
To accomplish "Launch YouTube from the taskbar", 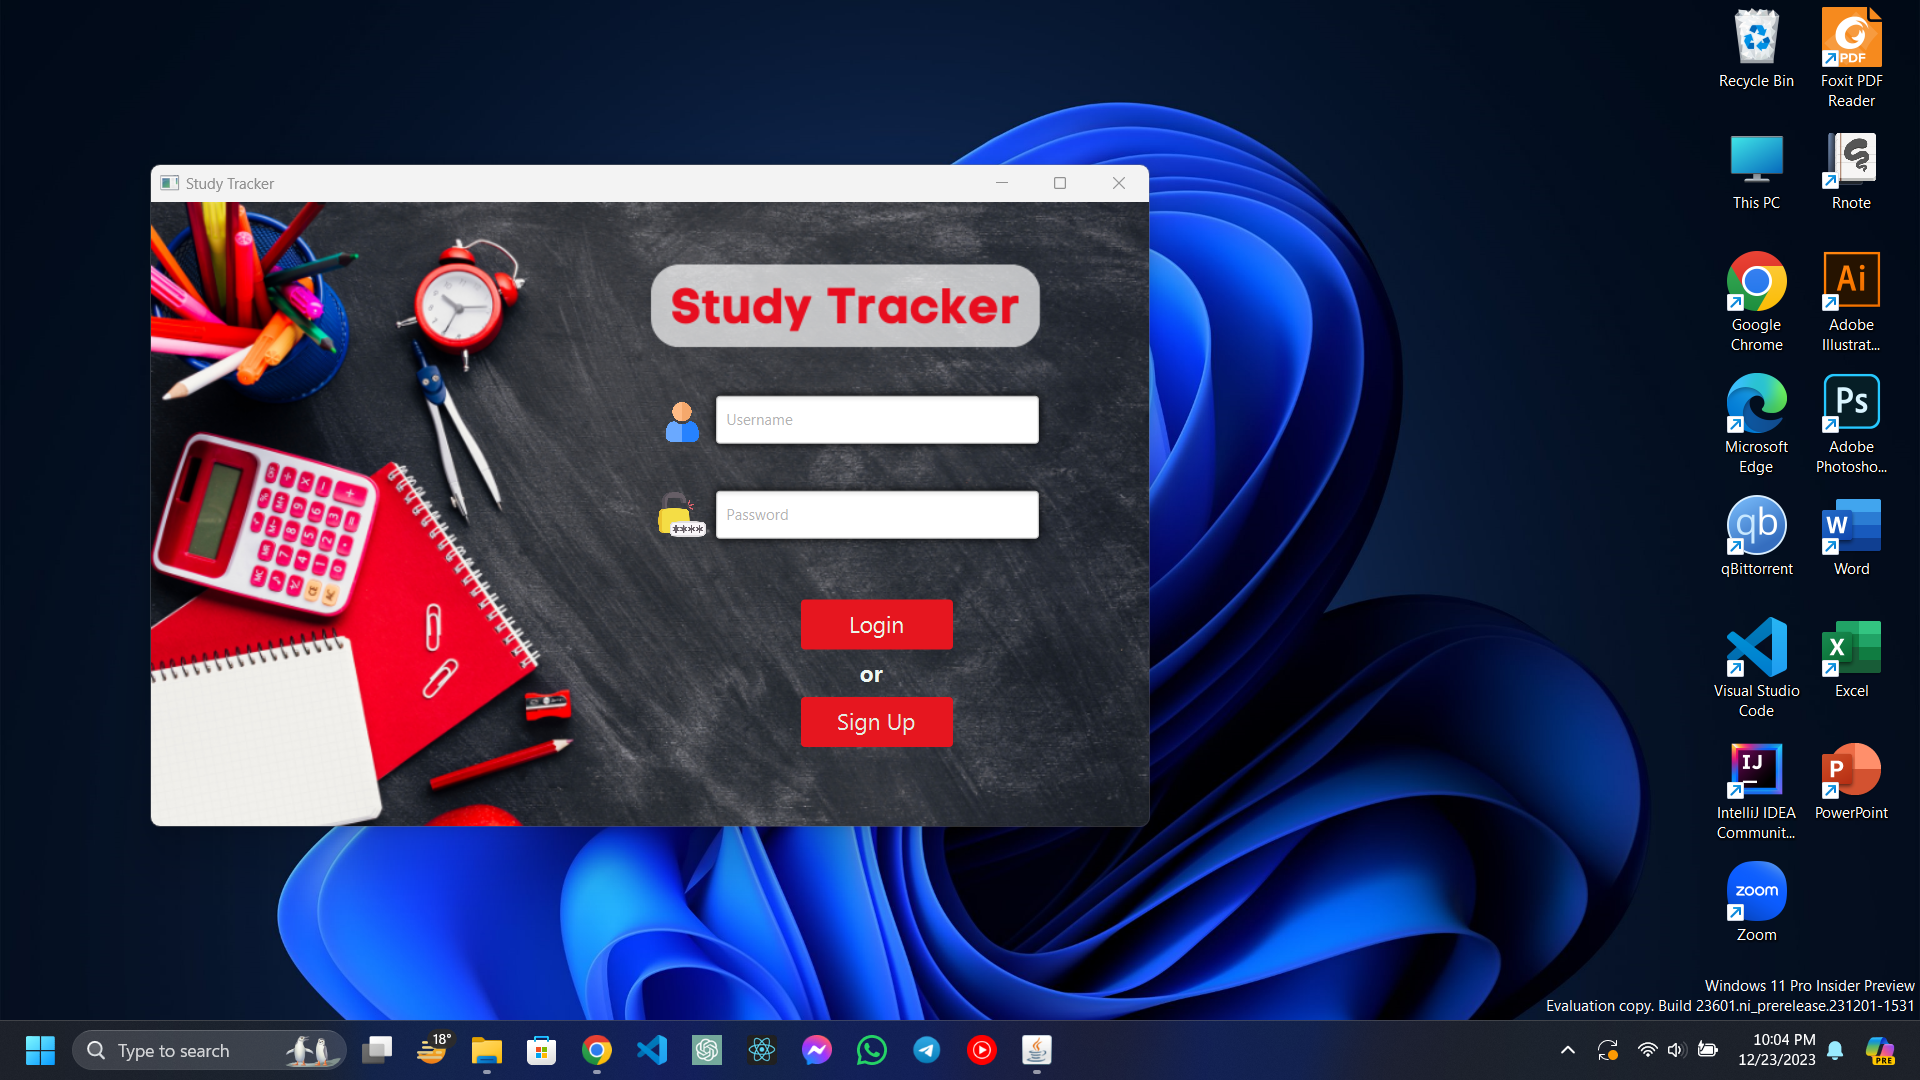I will click(982, 1050).
